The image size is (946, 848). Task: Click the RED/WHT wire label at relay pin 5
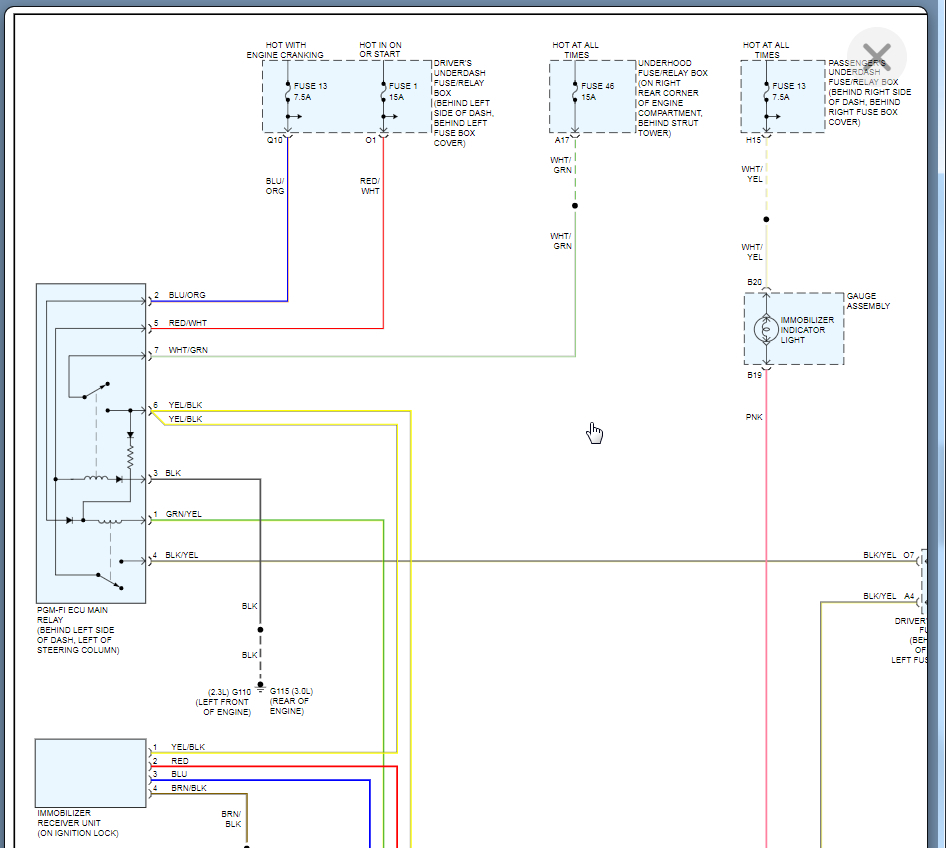pos(188,324)
